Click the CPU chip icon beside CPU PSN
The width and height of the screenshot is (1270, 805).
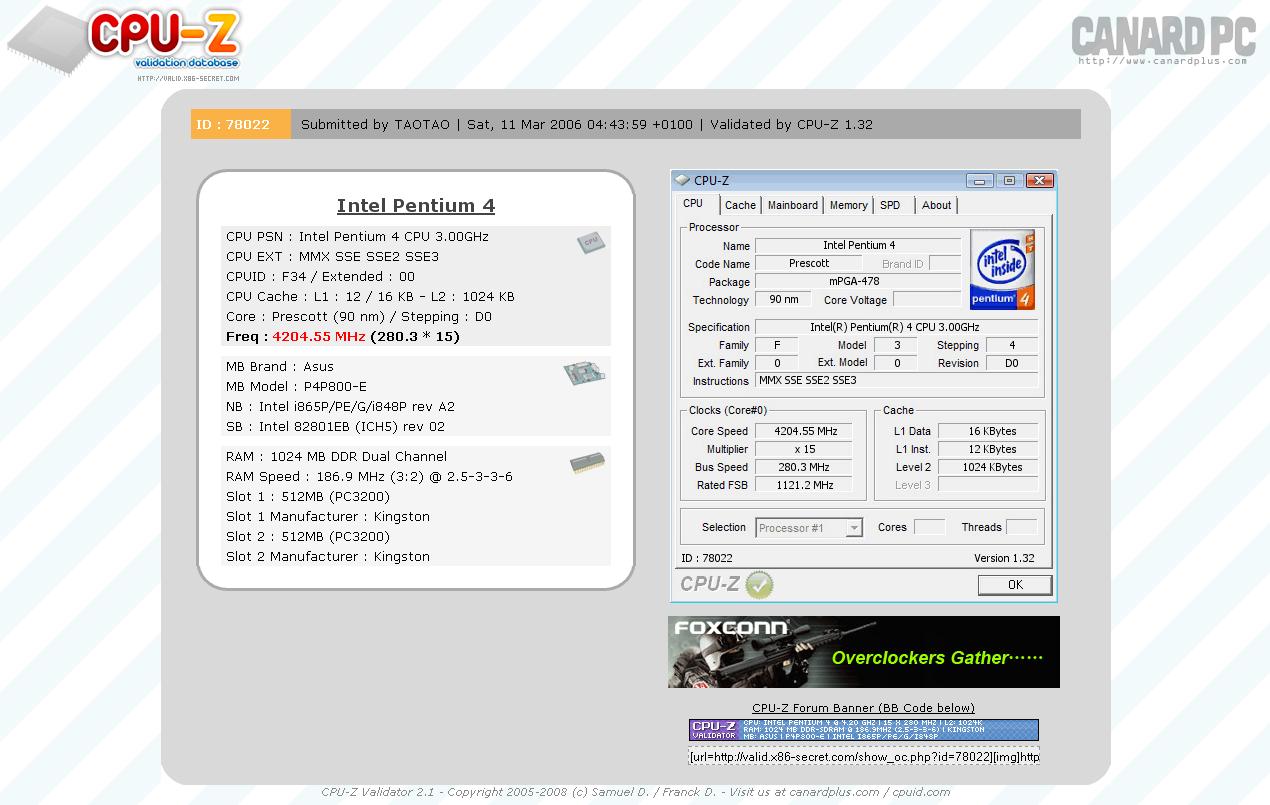pyautogui.click(x=590, y=242)
